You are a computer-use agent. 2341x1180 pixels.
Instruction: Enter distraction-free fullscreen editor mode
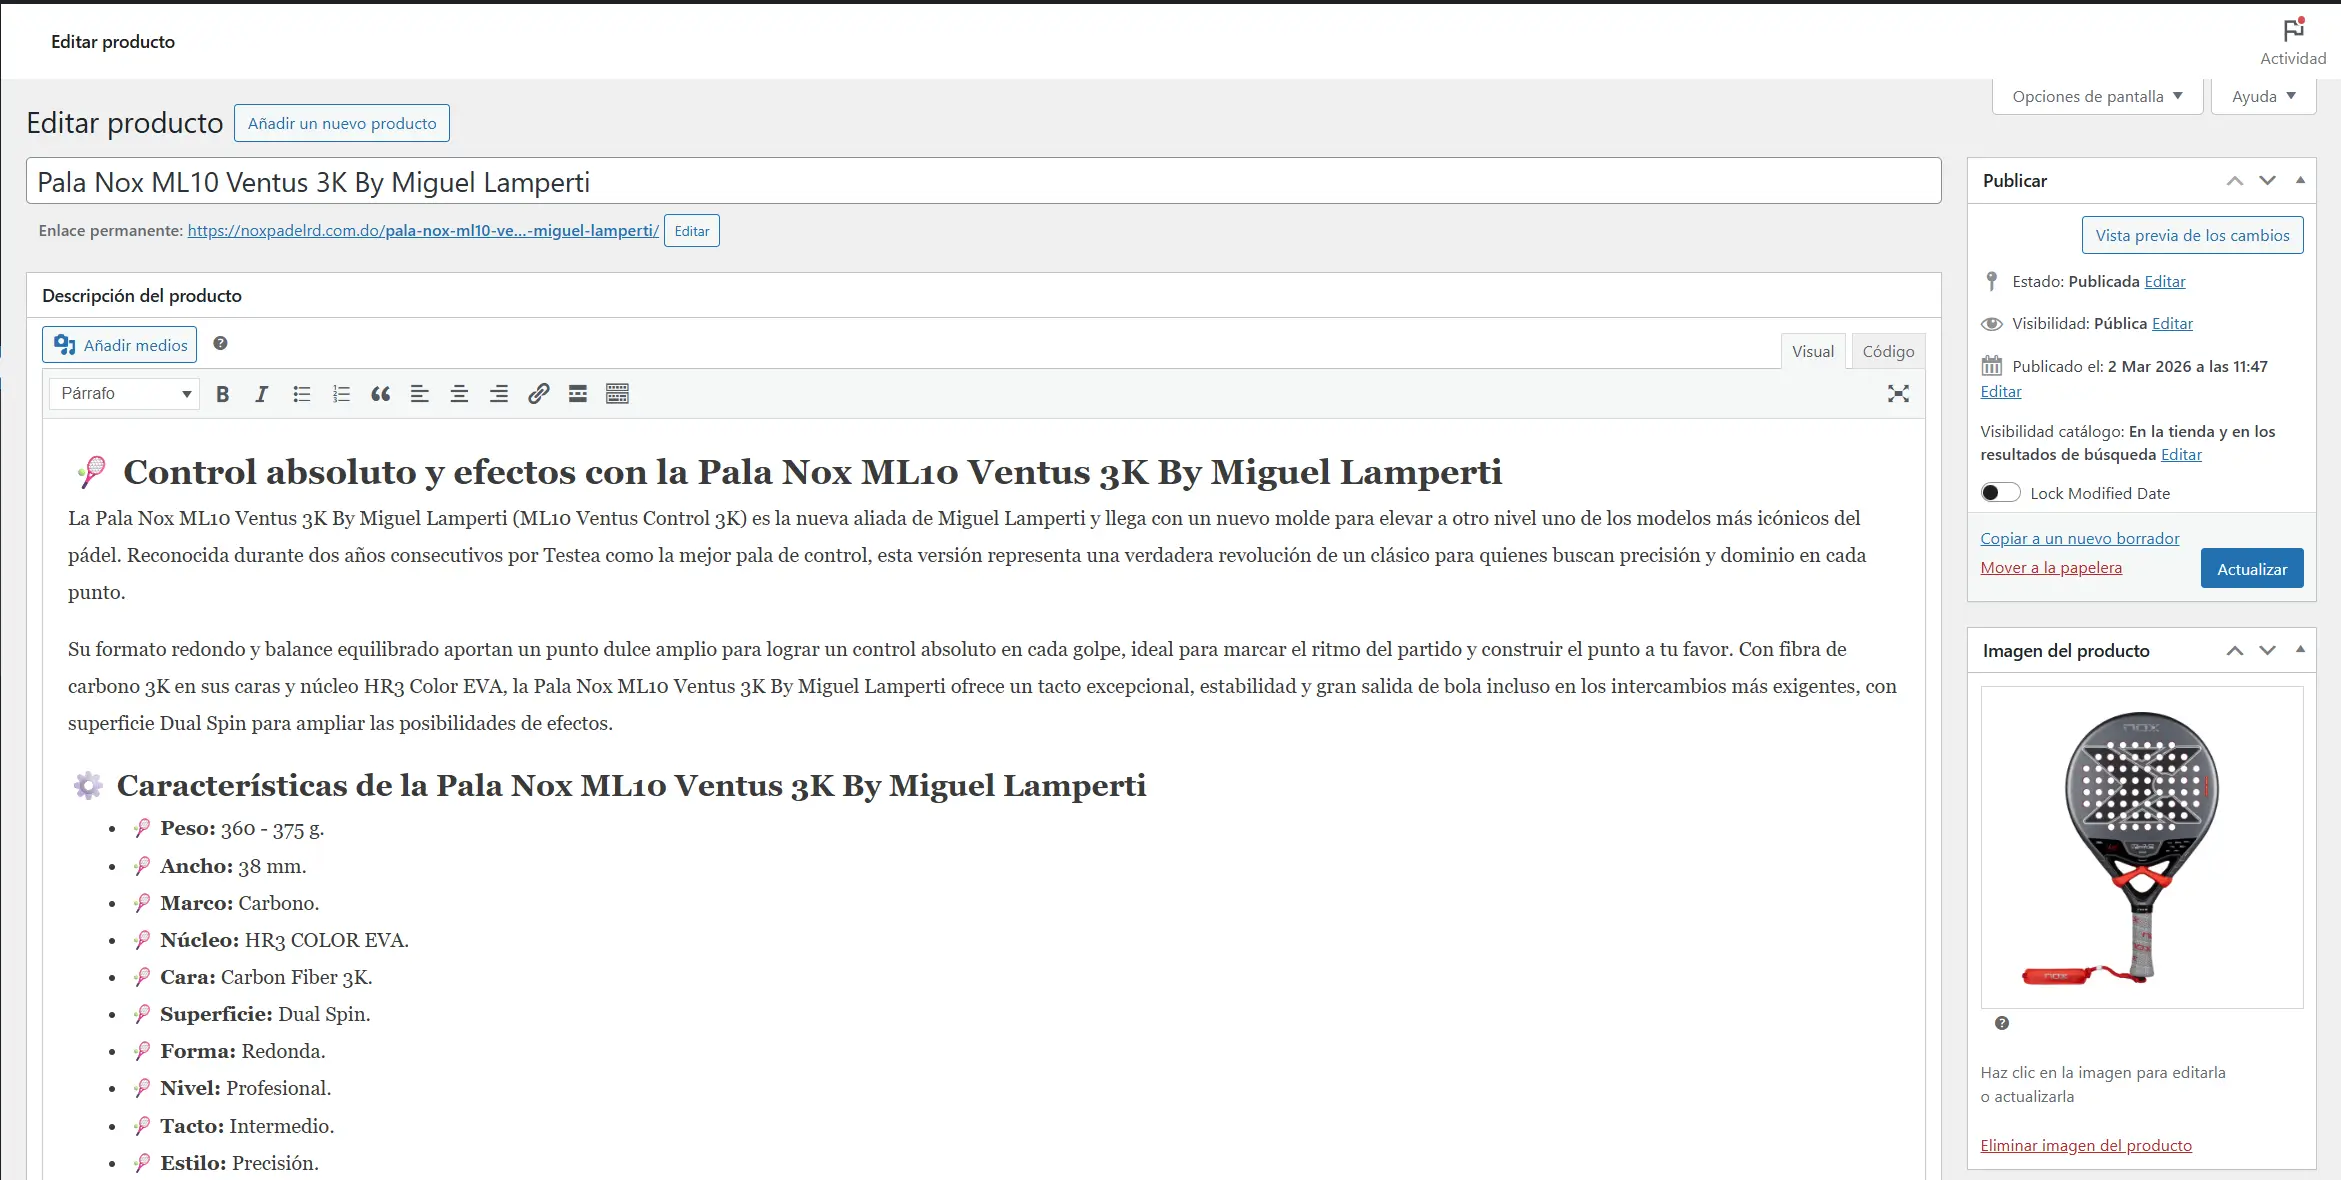1898,394
